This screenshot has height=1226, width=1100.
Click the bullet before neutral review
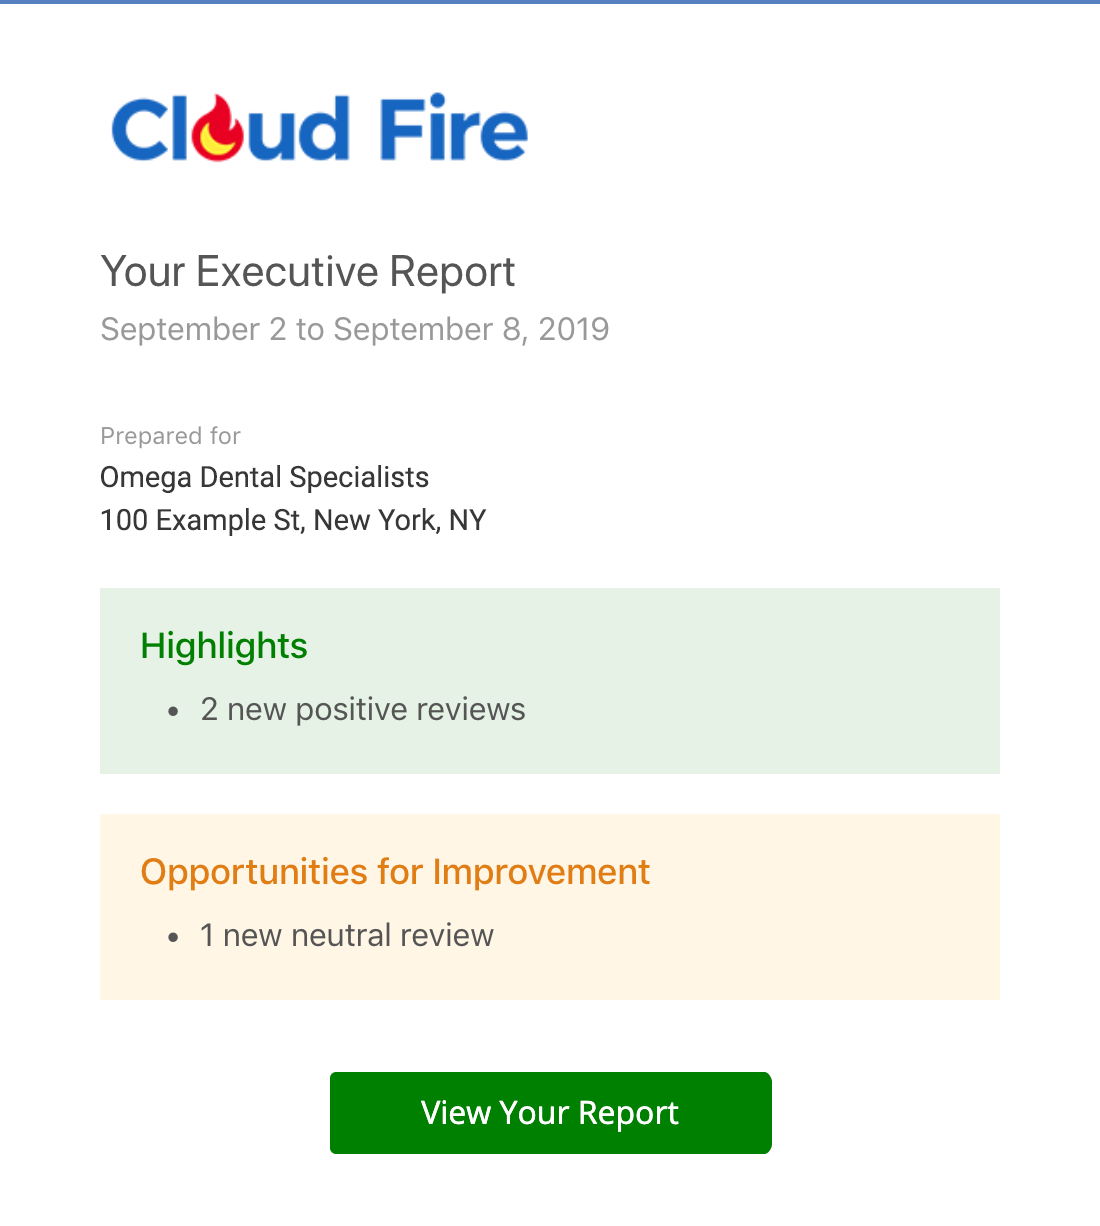pos(174,937)
